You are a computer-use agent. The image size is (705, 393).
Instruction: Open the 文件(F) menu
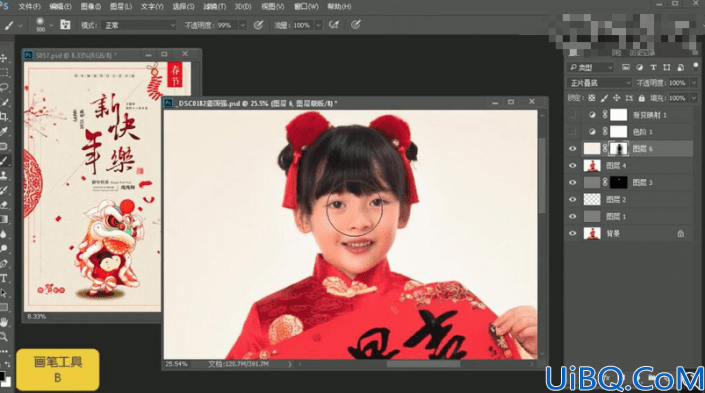tap(30, 7)
